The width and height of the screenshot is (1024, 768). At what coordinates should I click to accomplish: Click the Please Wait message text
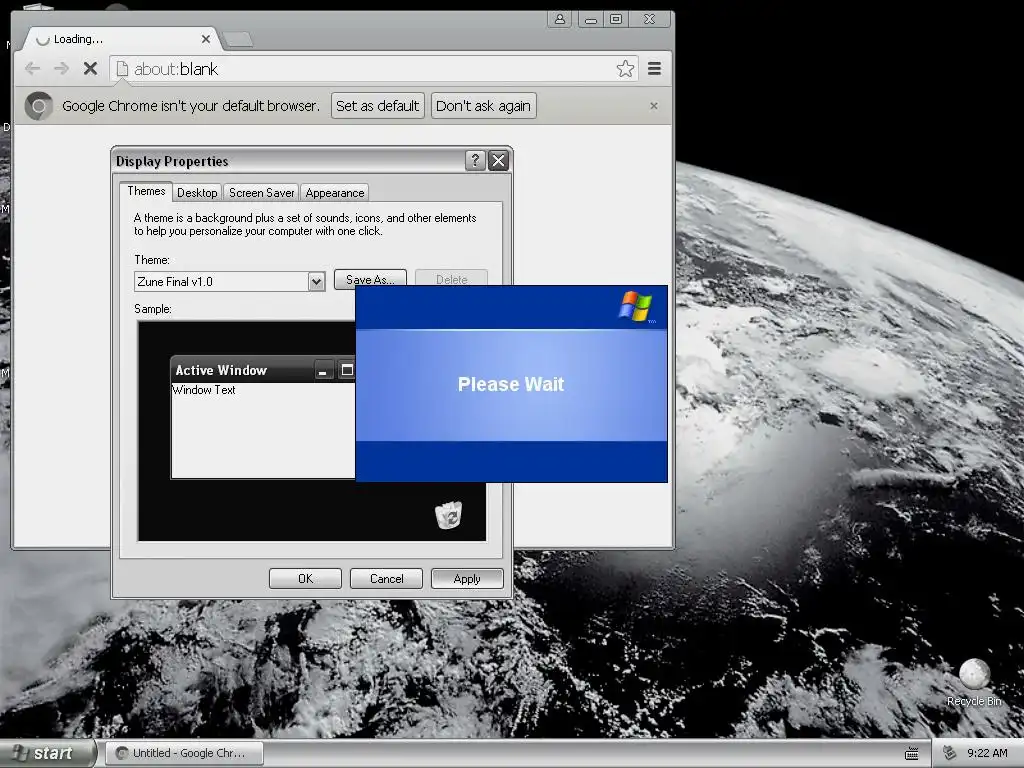click(x=511, y=384)
